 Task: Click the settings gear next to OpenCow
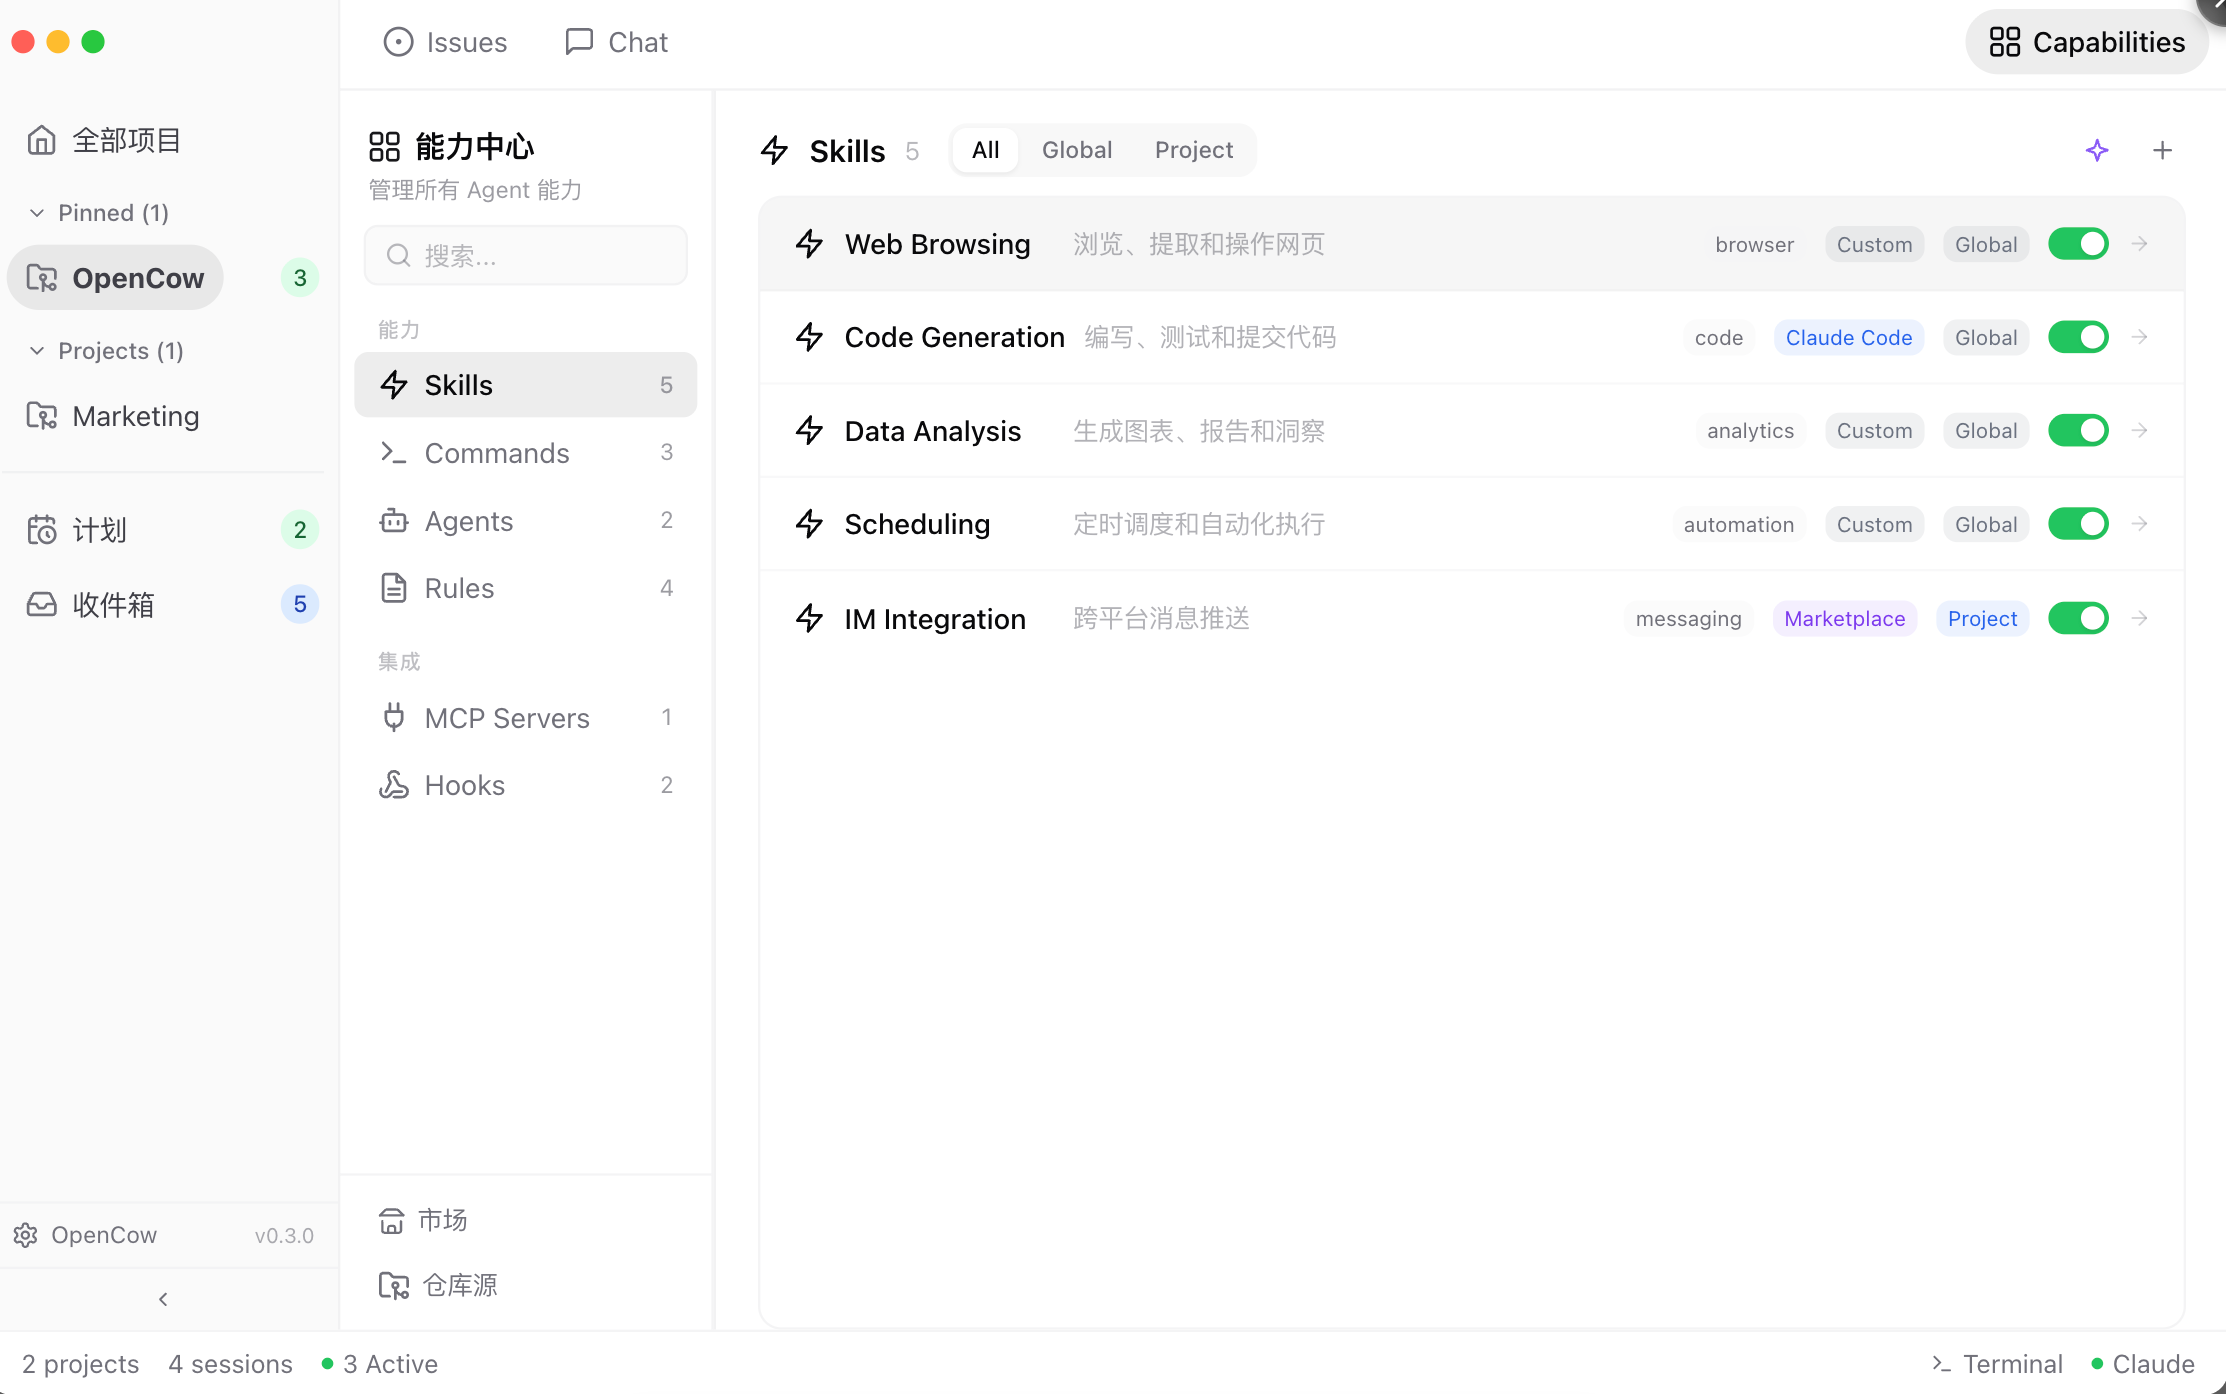(26, 1235)
